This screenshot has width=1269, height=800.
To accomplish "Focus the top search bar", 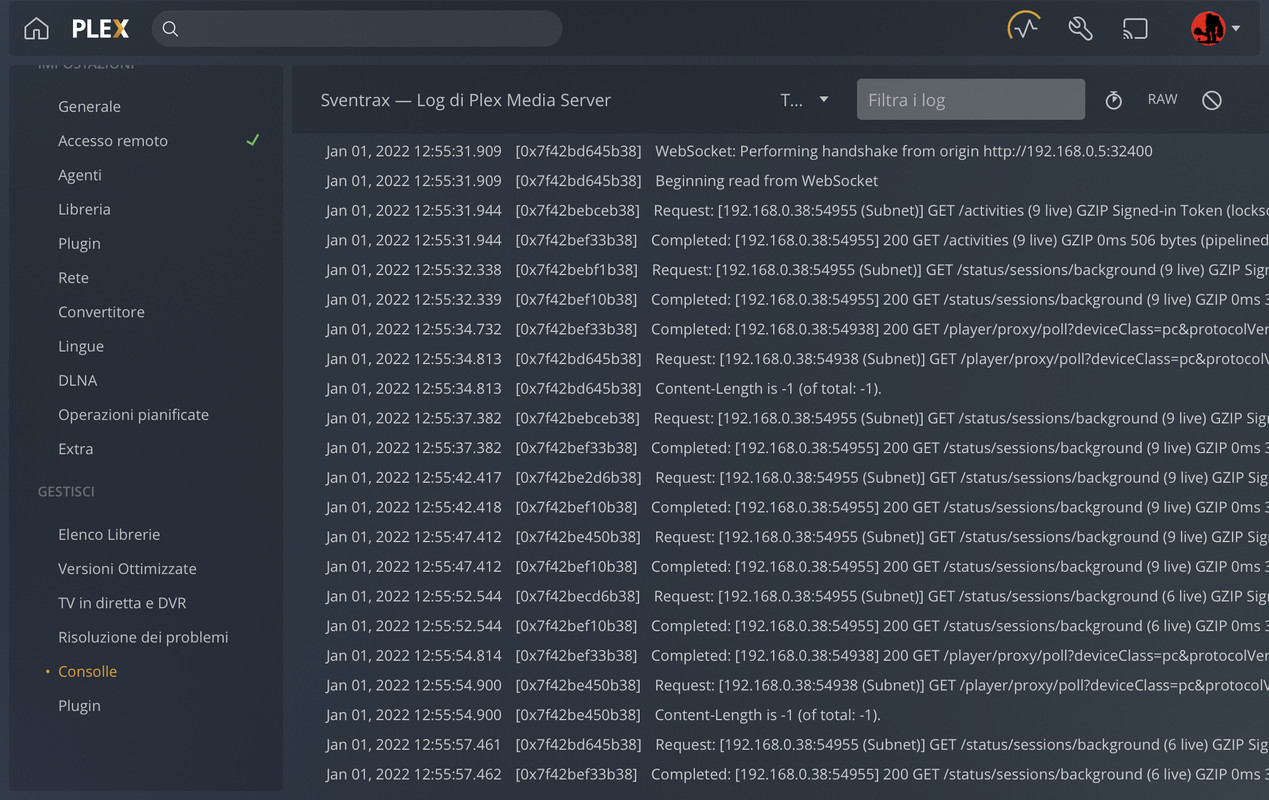I will click(357, 29).
